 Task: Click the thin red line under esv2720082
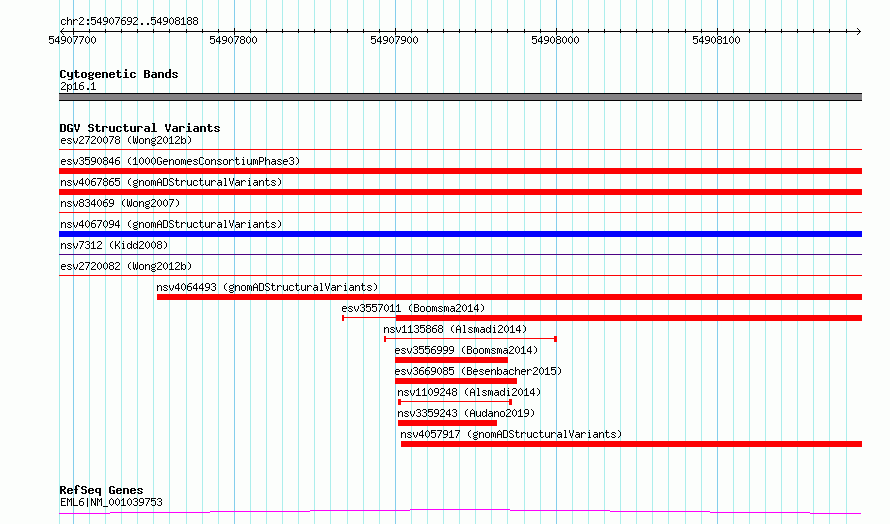(x=460, y=276)
